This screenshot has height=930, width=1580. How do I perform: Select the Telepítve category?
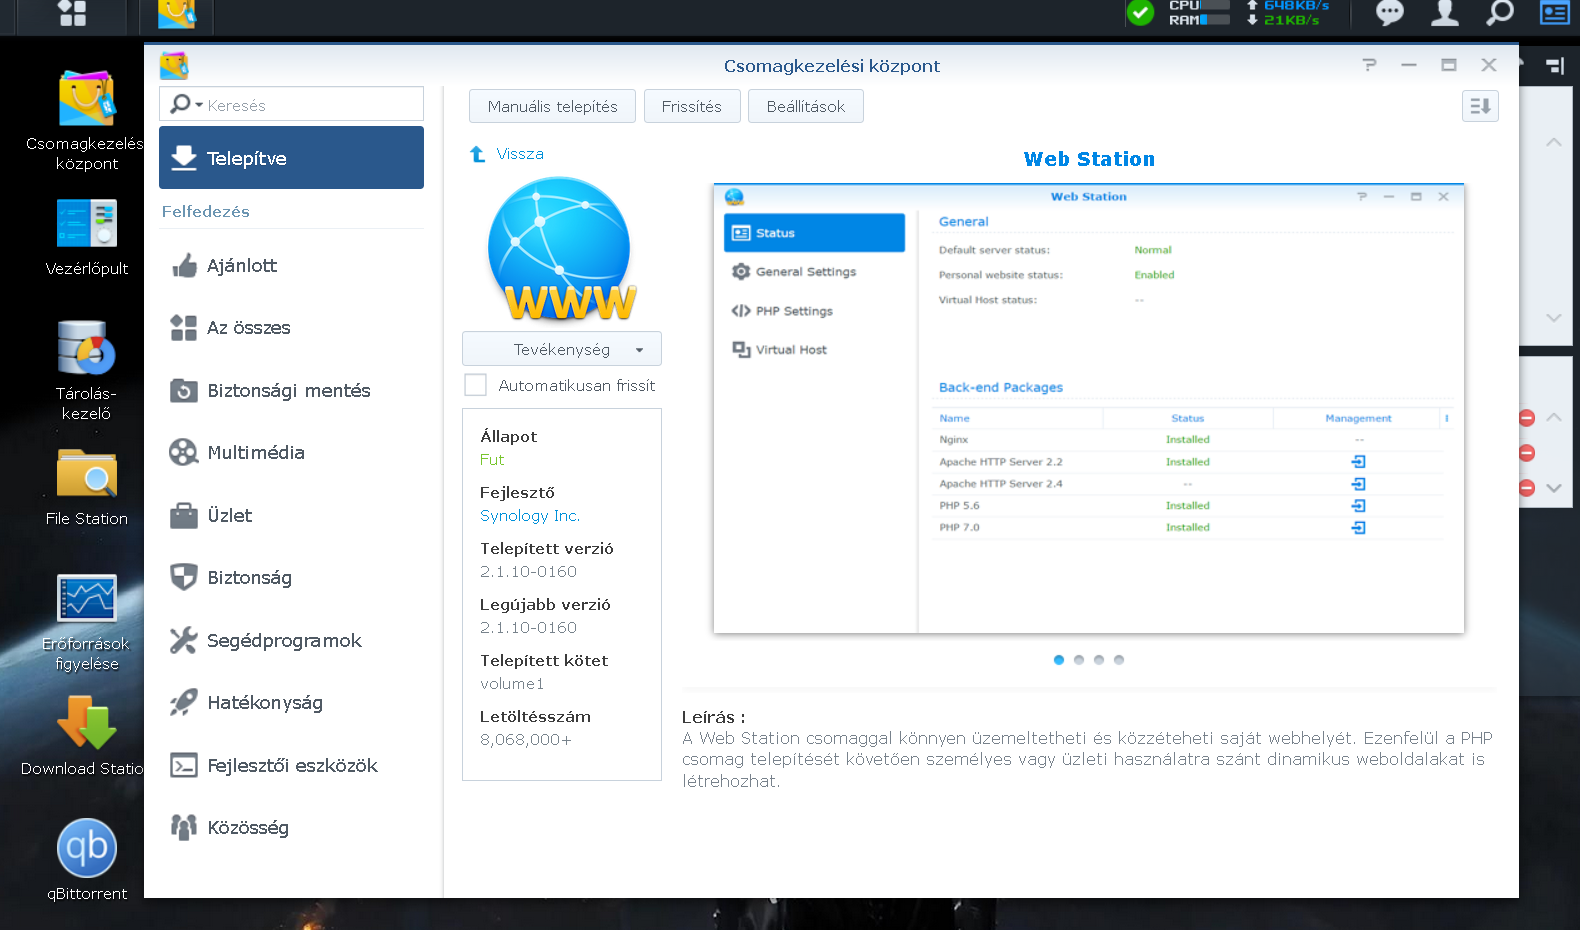click(291, 158)
